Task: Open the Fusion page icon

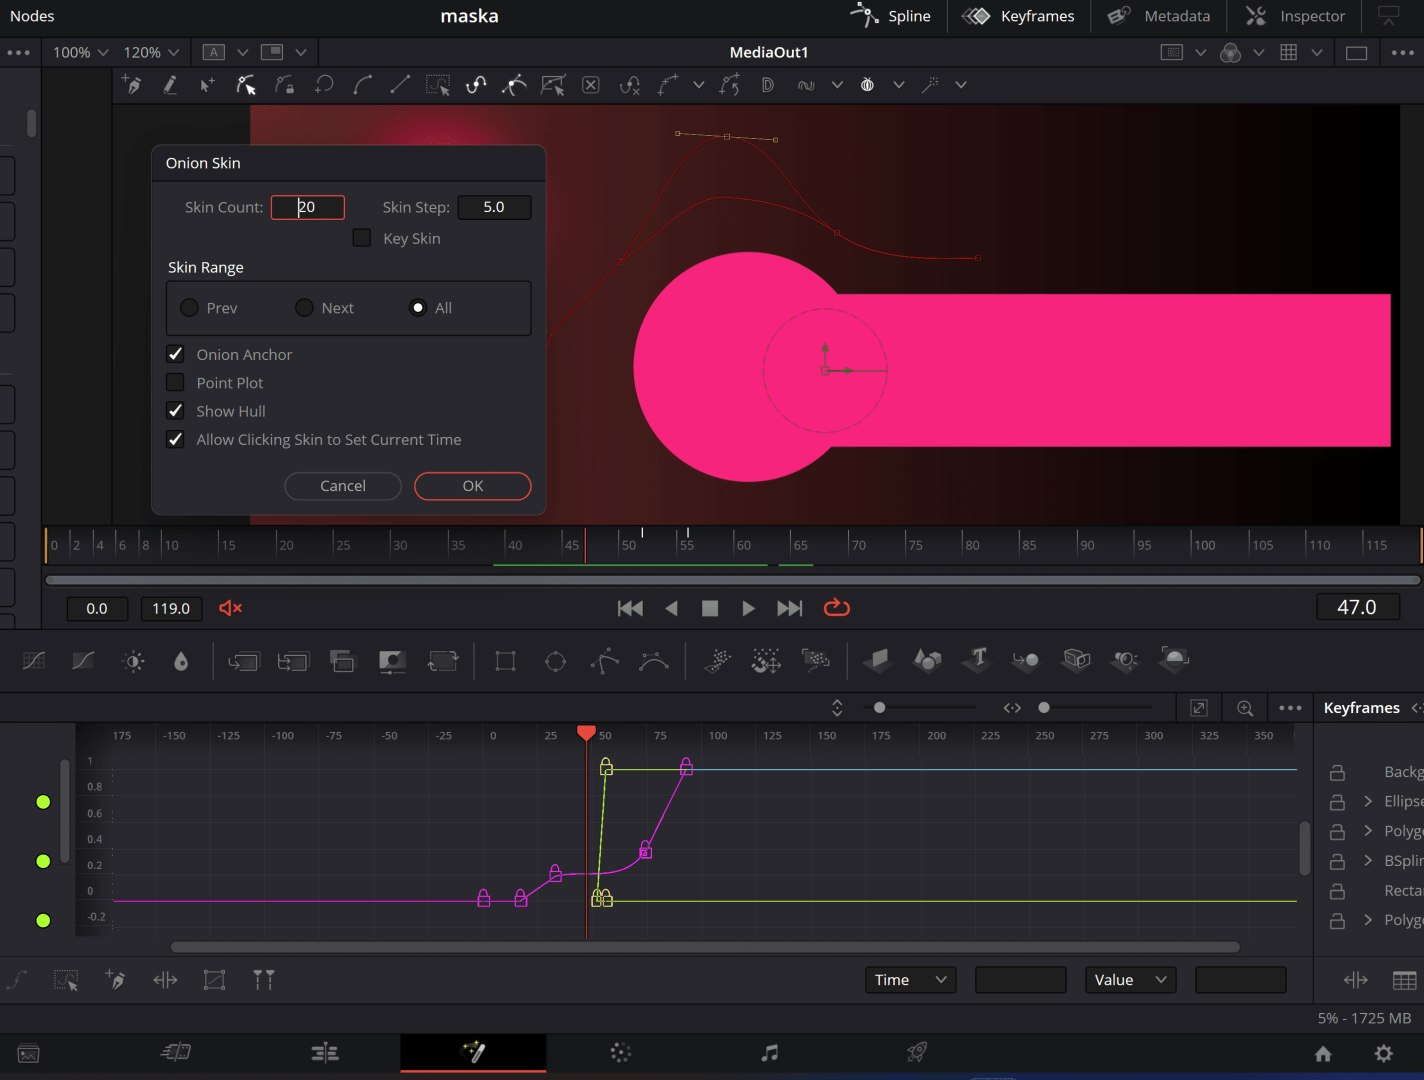Action: (x=473, y=1052)
